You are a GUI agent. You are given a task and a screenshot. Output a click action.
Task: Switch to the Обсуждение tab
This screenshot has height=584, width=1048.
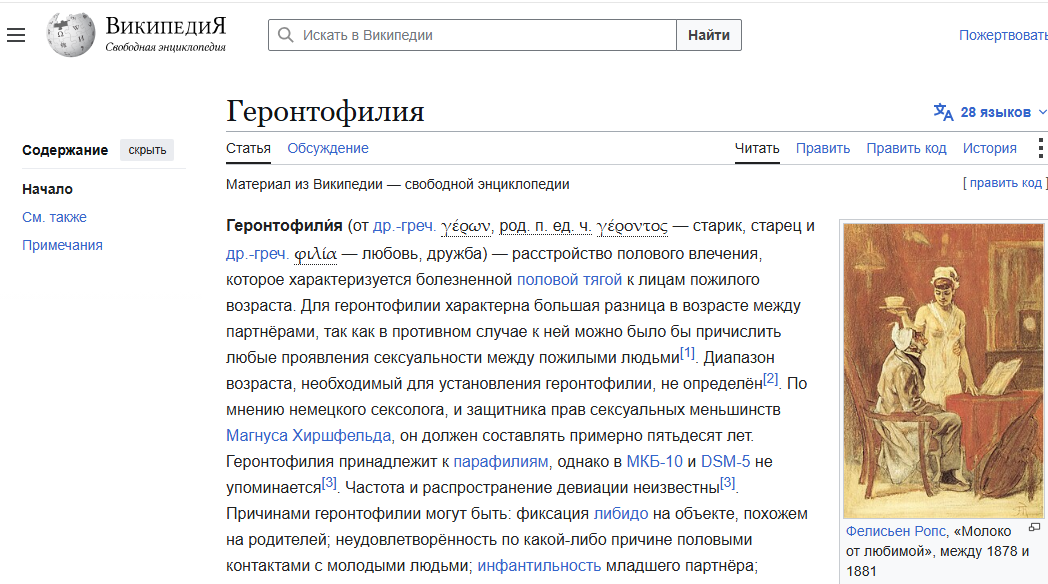coord(328,148)
